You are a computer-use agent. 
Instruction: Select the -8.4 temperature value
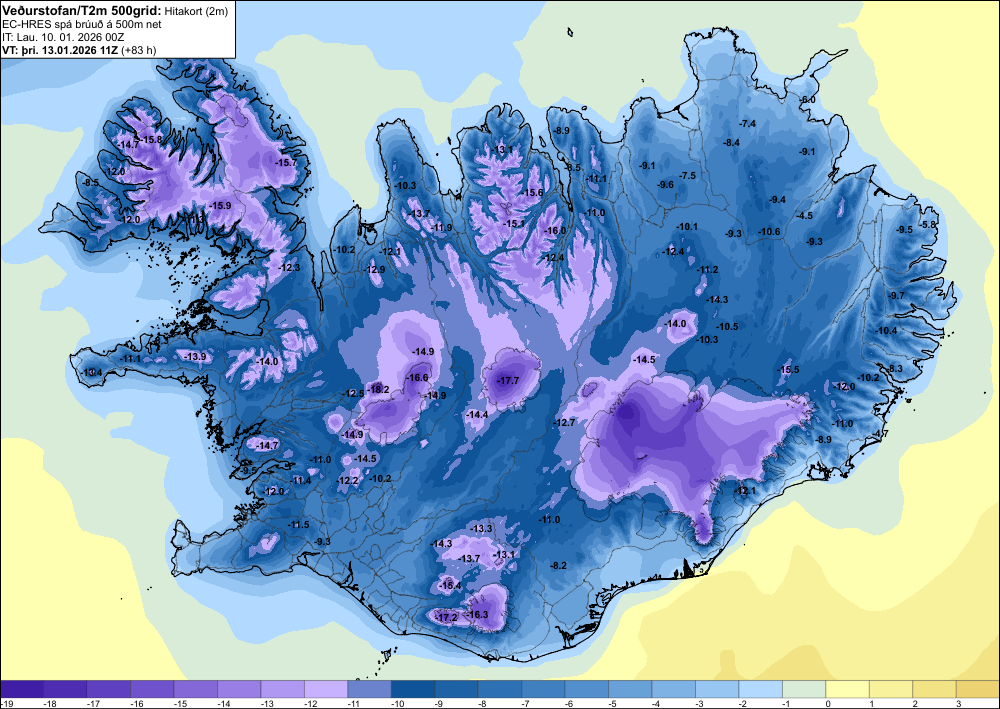point(731,142)
